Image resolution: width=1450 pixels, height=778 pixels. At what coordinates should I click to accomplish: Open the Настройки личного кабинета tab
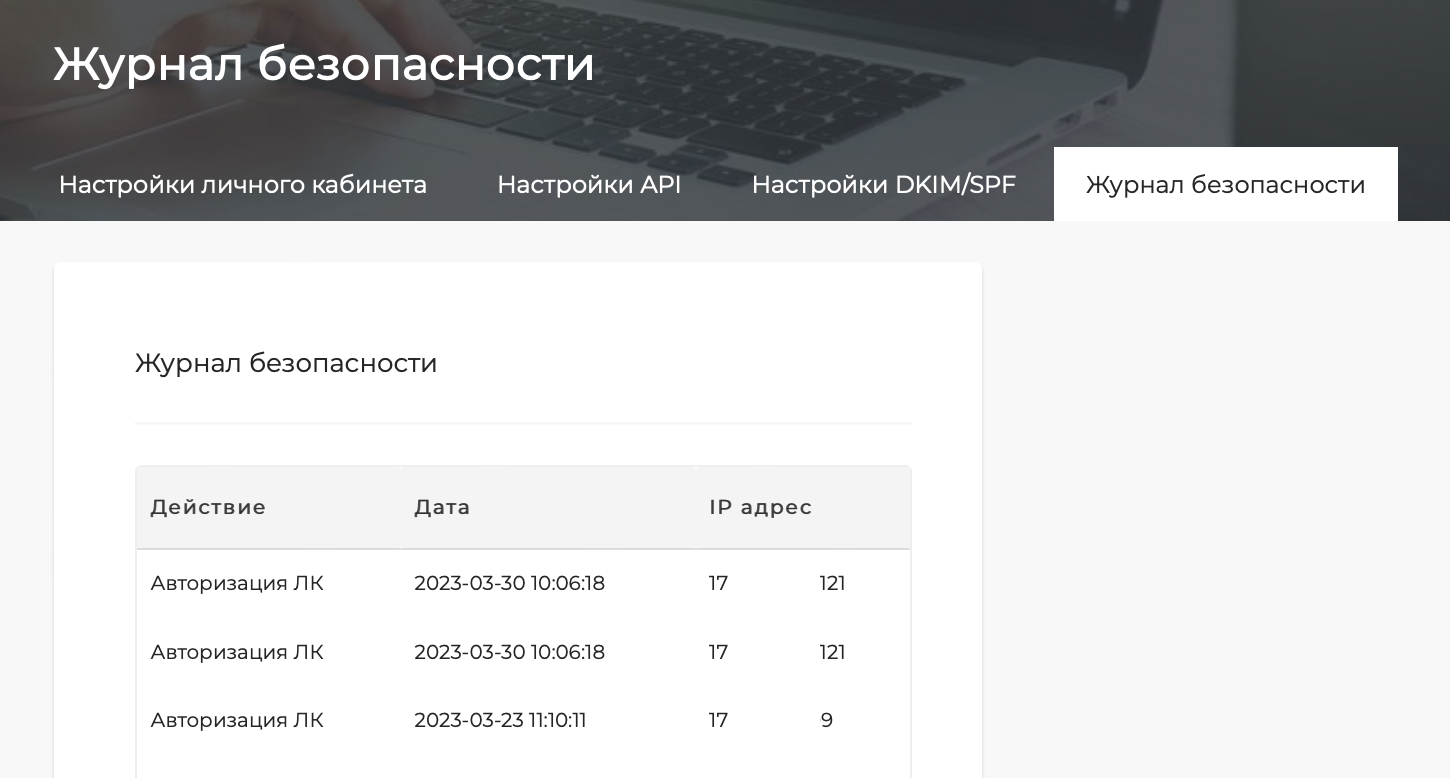point(242,185)
